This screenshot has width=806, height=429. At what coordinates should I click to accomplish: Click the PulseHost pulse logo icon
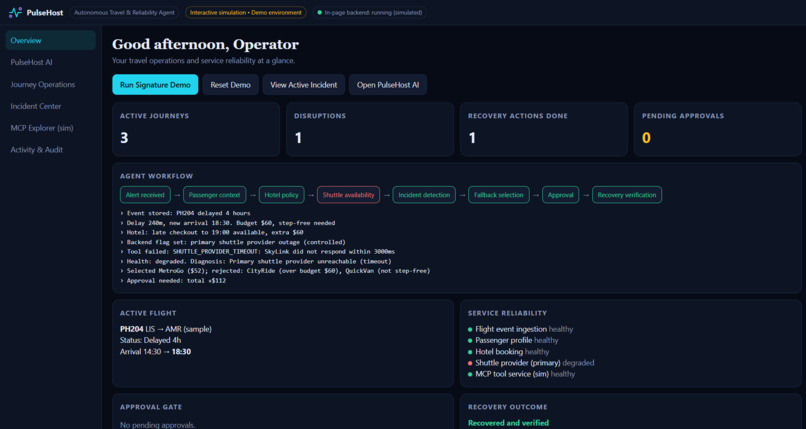pyautogui.click(x=15, y=12)
